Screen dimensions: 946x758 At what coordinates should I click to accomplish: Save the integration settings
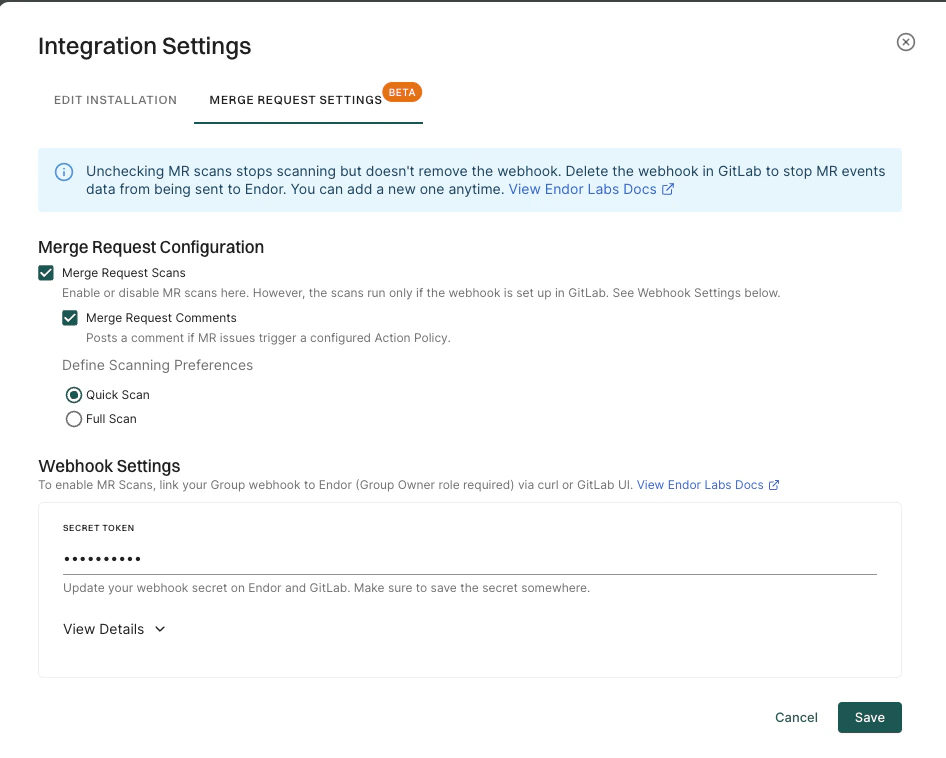pos(869,717)
